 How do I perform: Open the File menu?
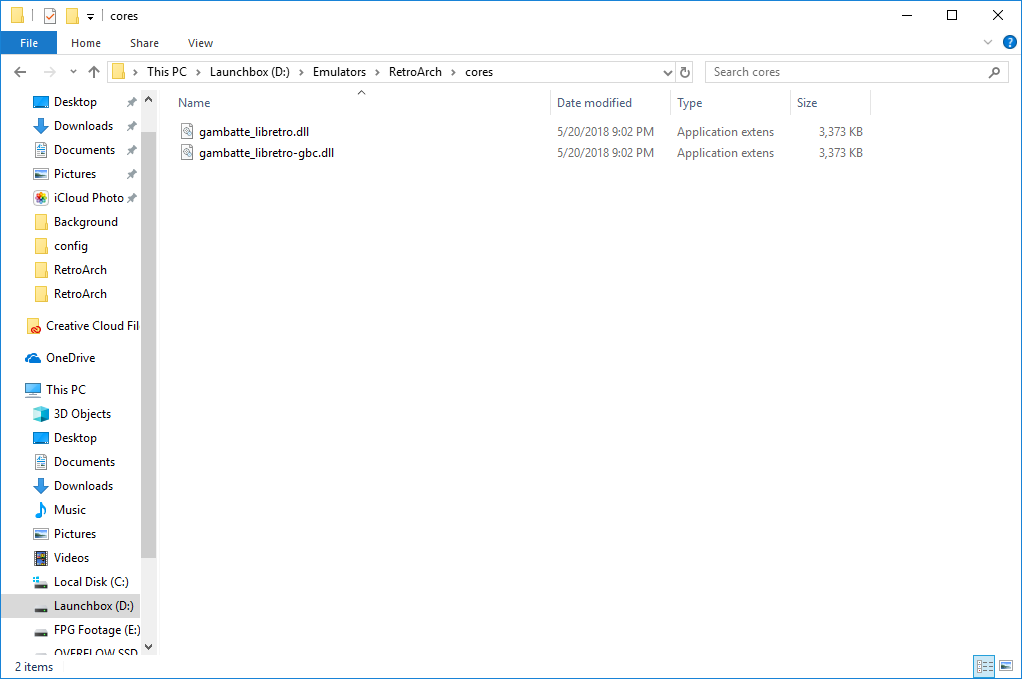(29, 43)
